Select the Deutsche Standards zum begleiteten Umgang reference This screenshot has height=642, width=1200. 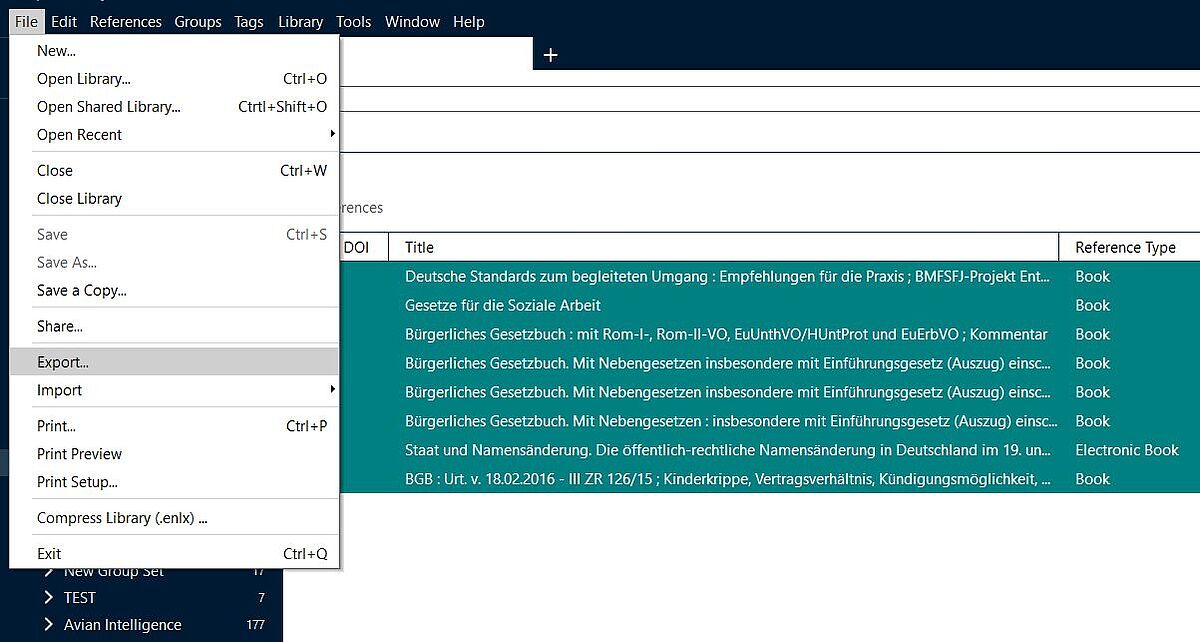(727, 276)
